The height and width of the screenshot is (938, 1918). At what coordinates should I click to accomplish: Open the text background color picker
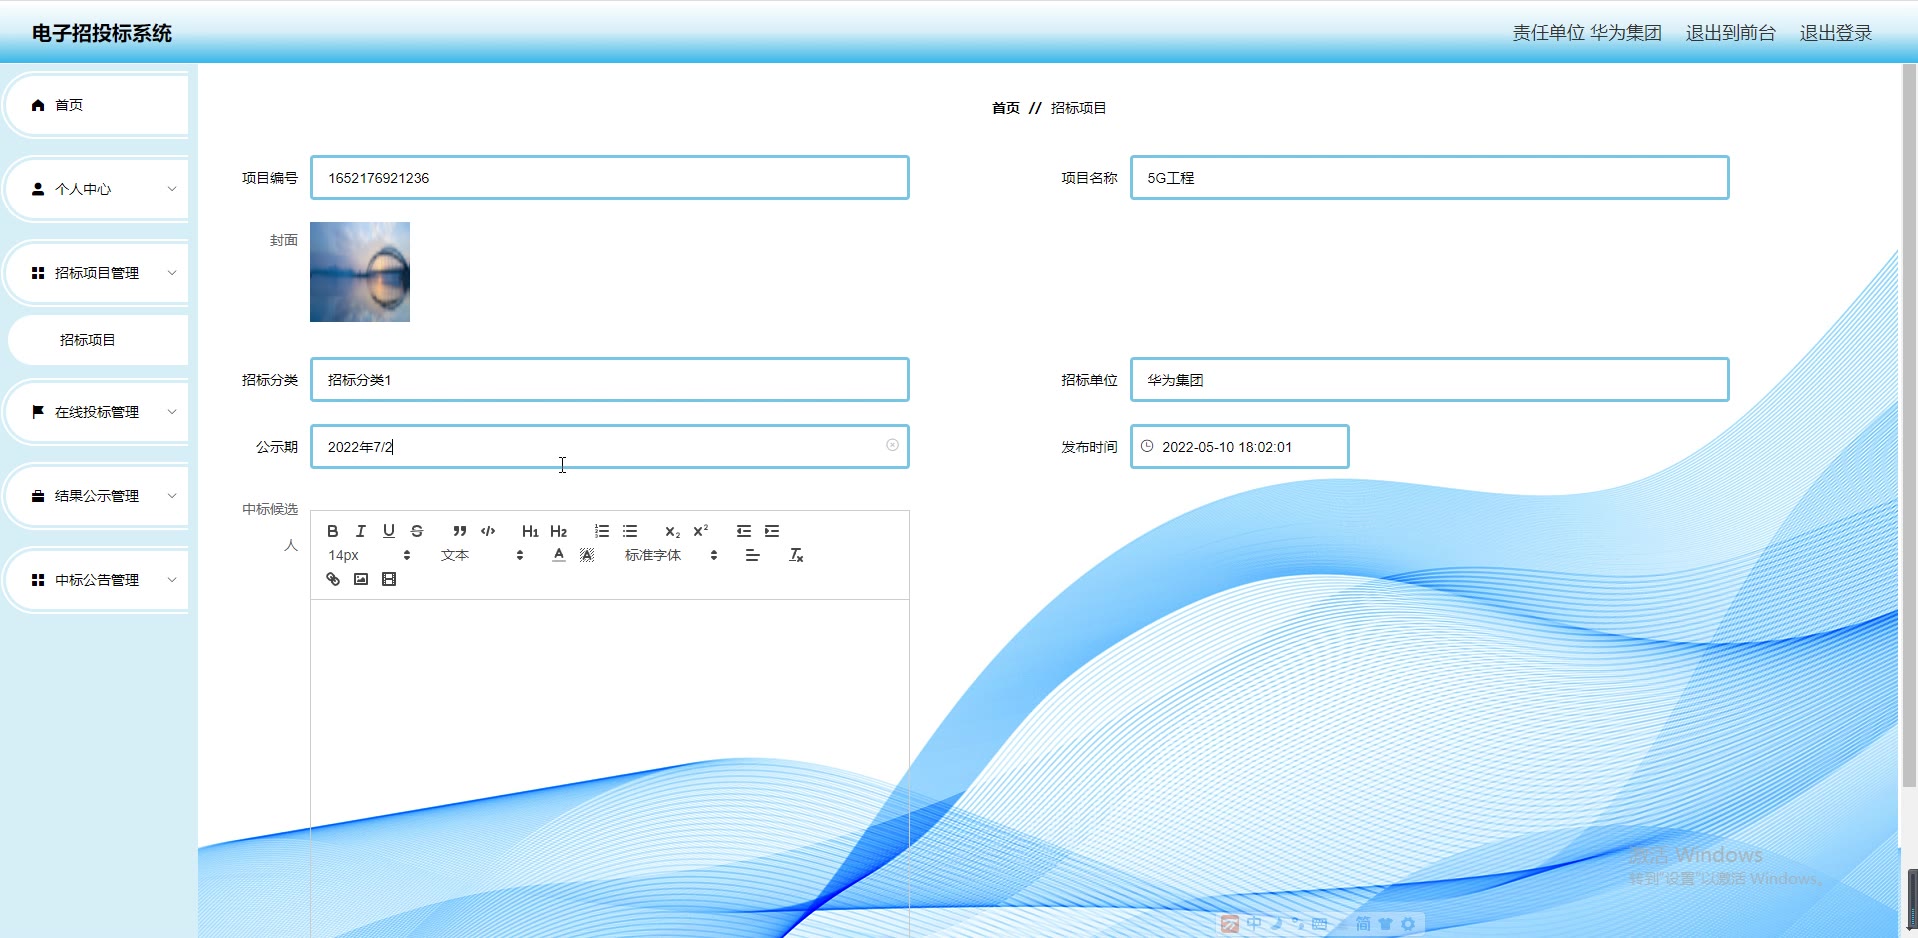click(x=587, y=555)
